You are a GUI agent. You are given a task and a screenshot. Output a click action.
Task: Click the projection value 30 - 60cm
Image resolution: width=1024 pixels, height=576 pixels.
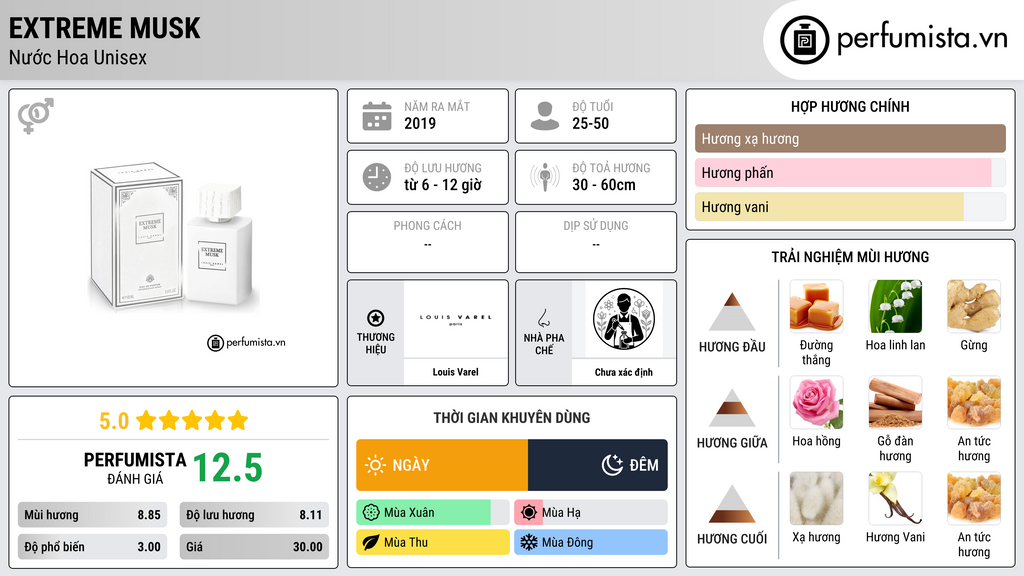click(604, 185)
